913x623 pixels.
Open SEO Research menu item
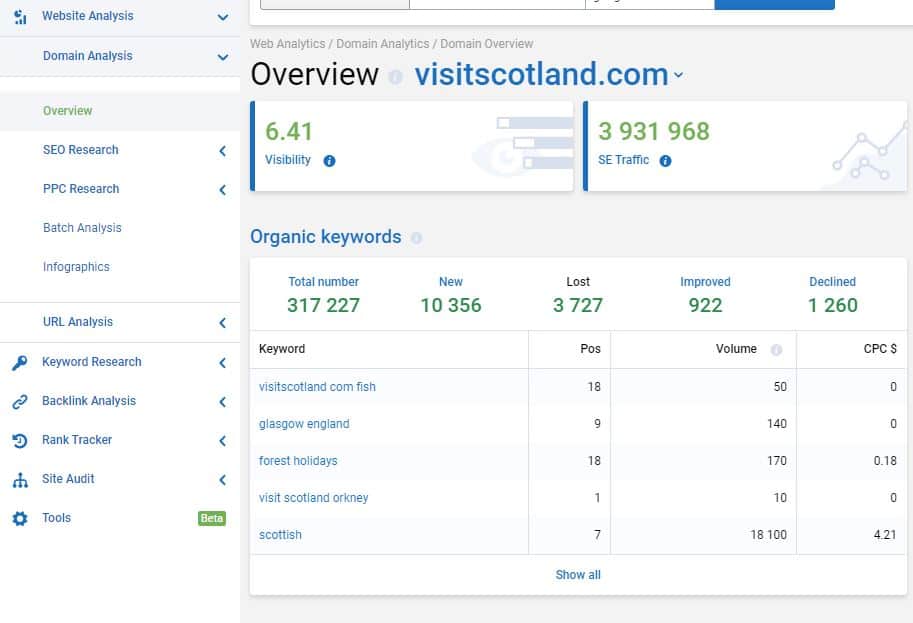pos(80,150)
